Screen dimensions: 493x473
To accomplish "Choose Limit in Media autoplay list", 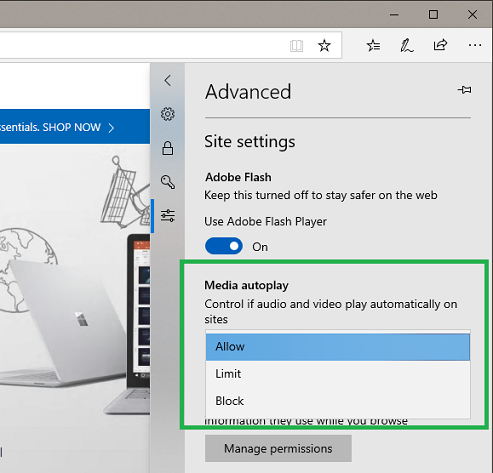I will (338, 374).
